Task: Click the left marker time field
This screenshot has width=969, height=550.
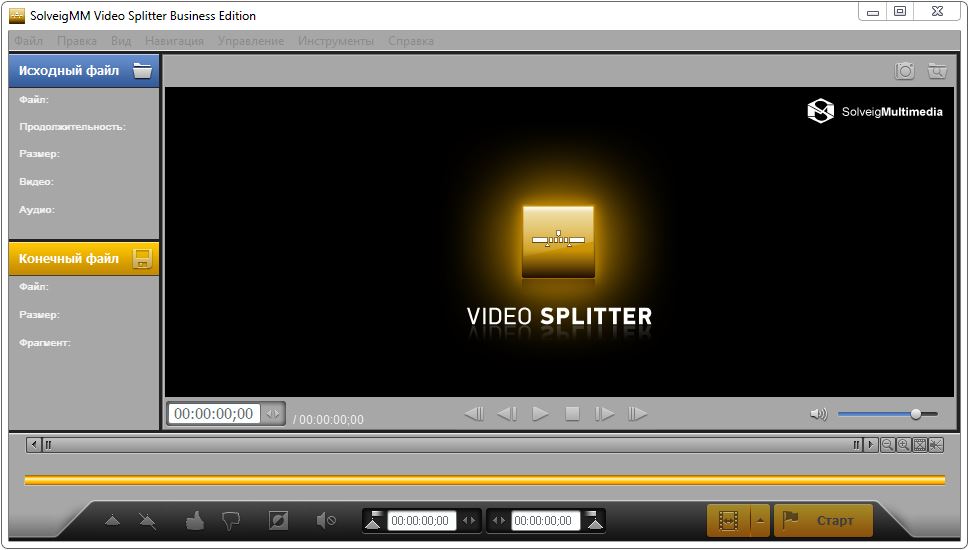Action: (421, 520)
